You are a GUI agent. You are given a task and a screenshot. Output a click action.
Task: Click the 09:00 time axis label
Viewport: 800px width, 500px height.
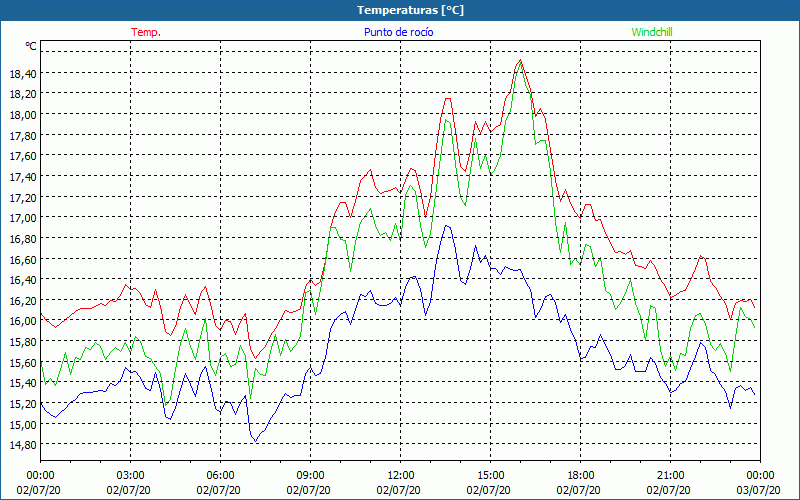[310, 476]
